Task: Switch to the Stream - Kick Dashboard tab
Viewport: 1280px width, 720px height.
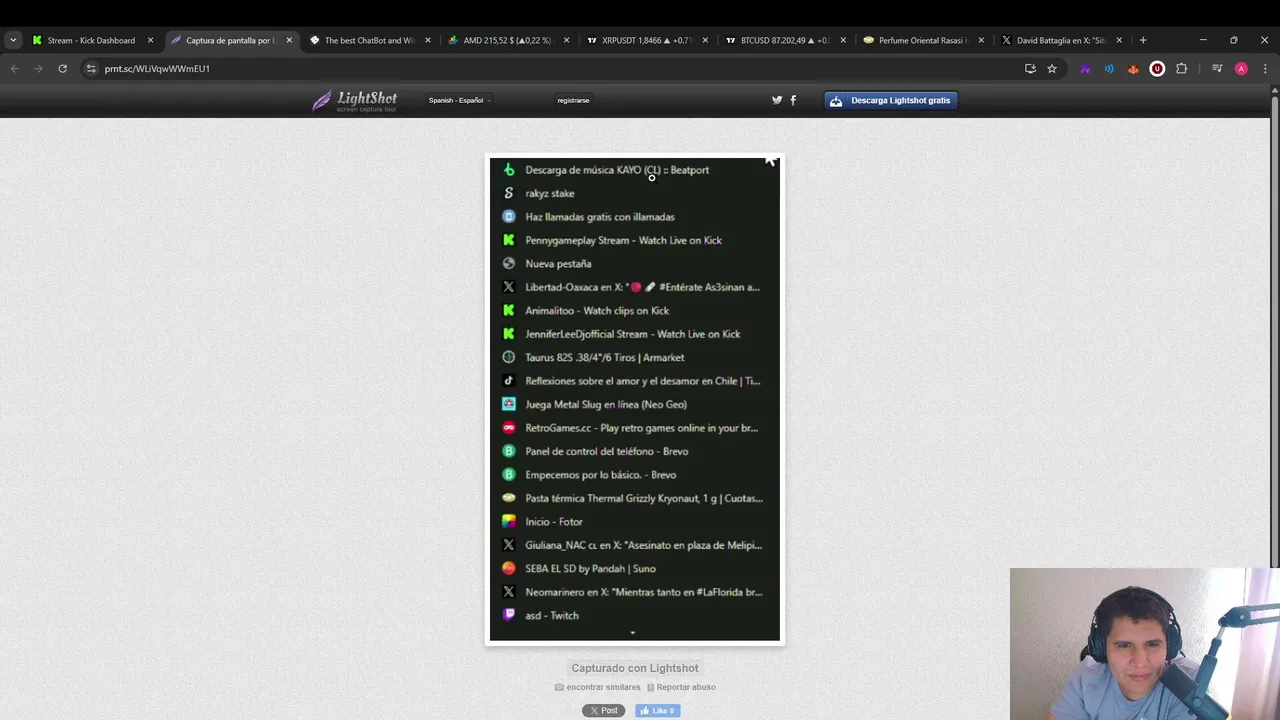Action: tap(91, 40)
